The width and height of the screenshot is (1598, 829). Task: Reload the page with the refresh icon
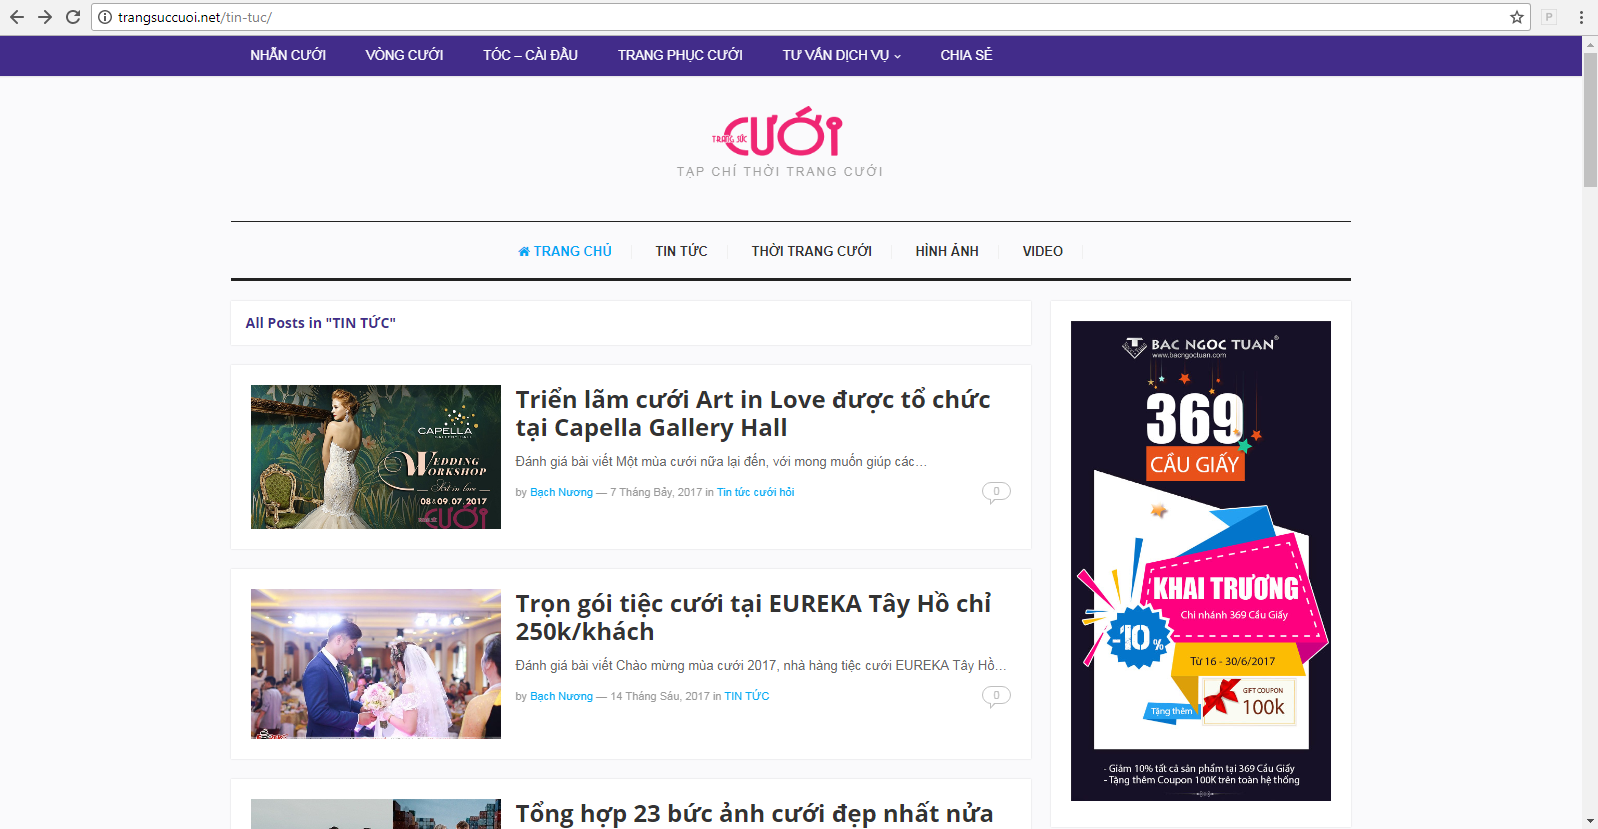(73, 17)
